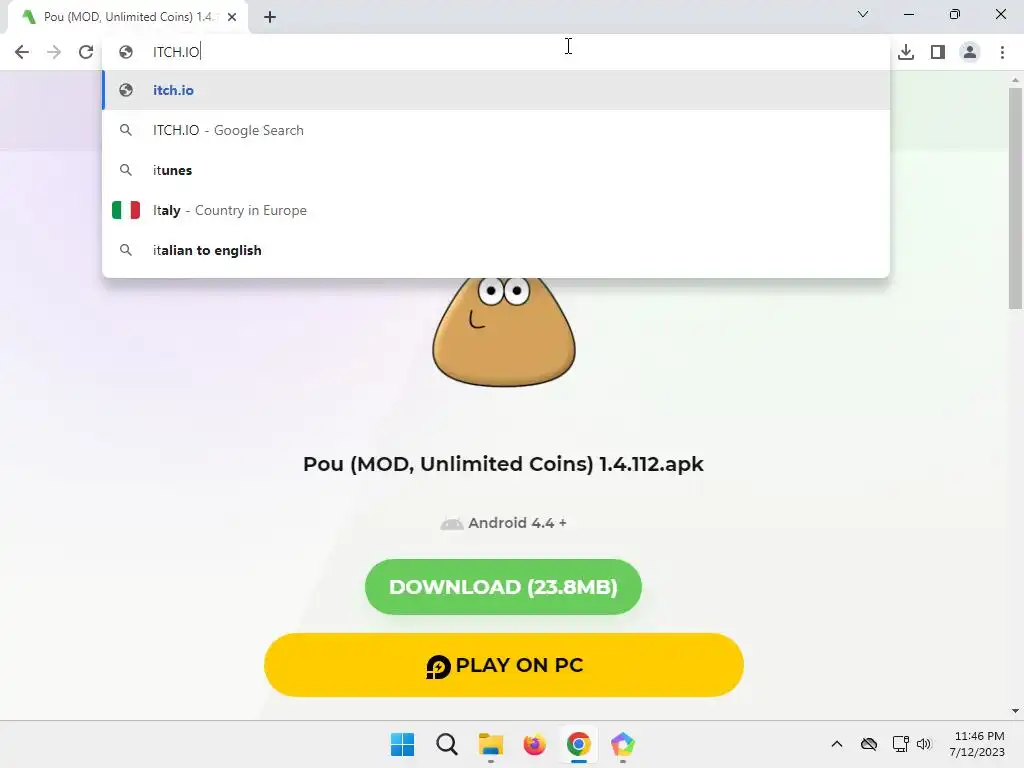Open the network status tray icon
Image resolution: width=1024 pixels, height=768 pixels.
901,744
